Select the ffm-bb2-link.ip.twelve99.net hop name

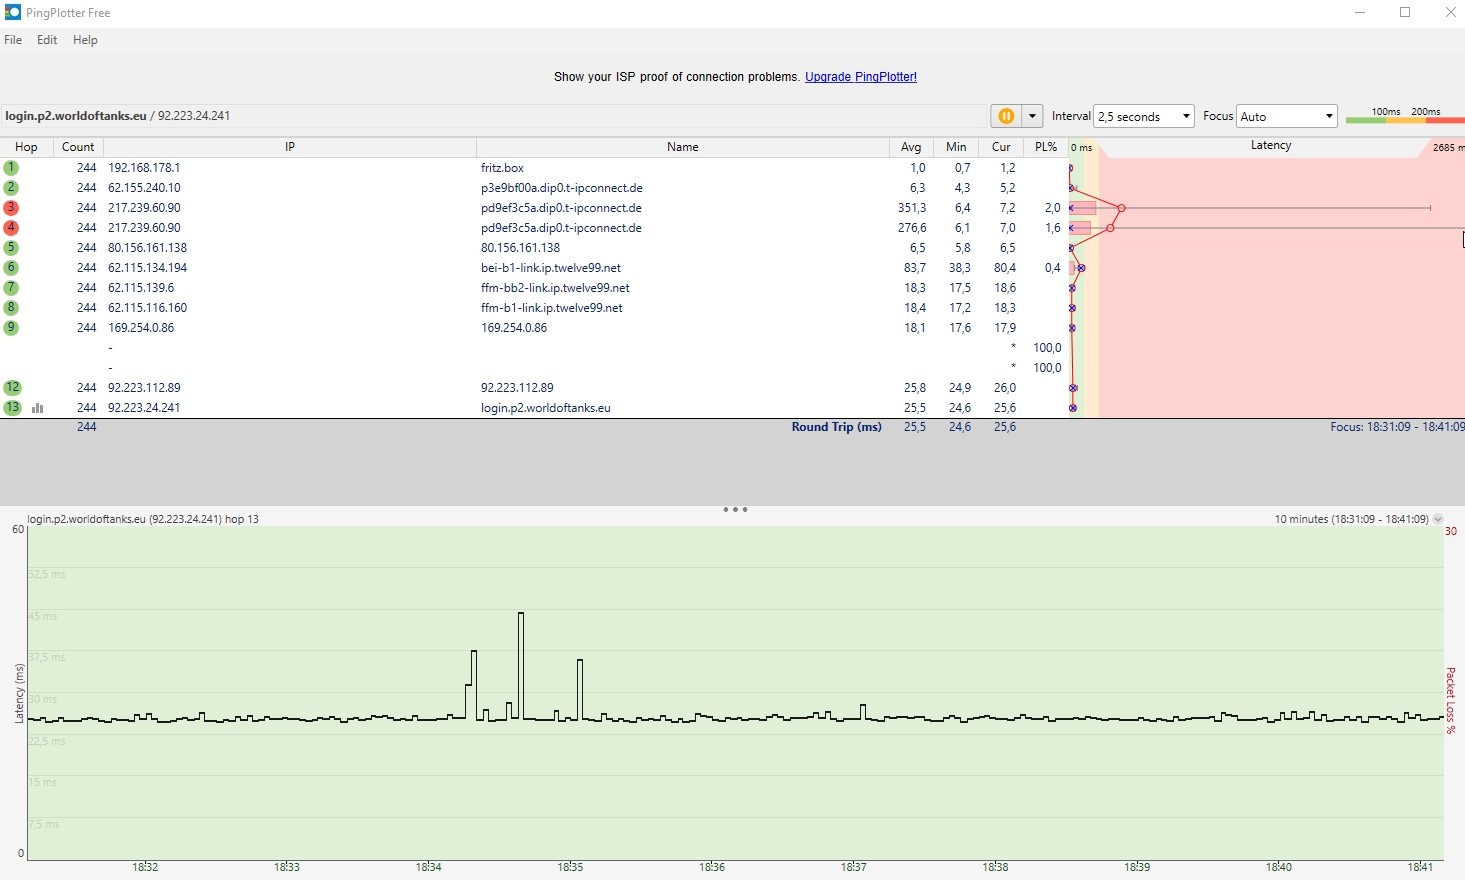pos(555,288)
